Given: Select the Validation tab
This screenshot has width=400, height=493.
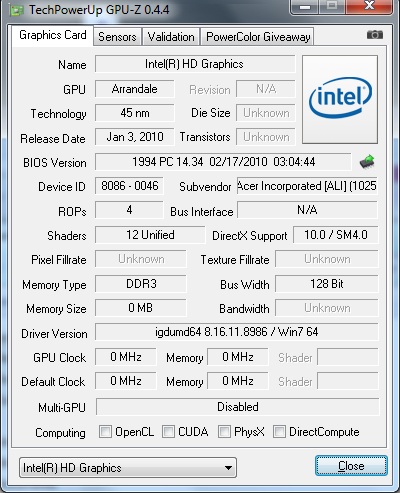Looking at the screenshot, I should [x=171, y=37].
